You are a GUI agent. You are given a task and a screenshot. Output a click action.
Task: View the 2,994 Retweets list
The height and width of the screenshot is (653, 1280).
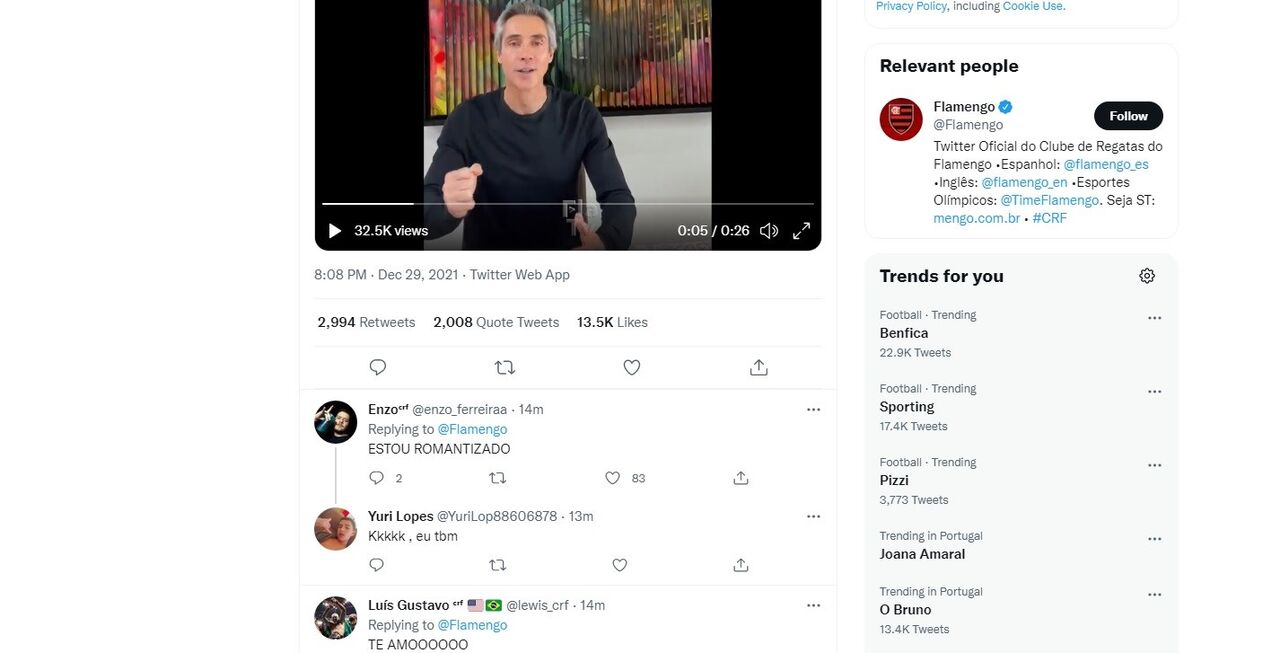(x=366, y=322)
